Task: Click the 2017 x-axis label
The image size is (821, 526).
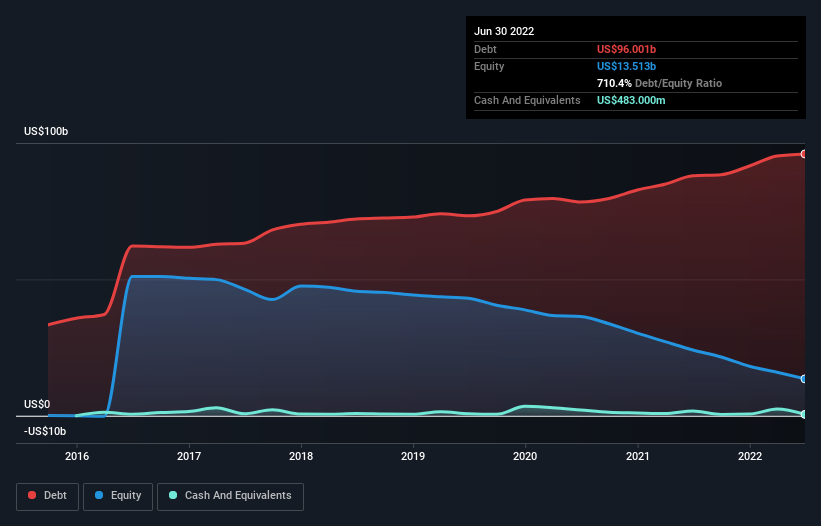Action: click(189, 456)
